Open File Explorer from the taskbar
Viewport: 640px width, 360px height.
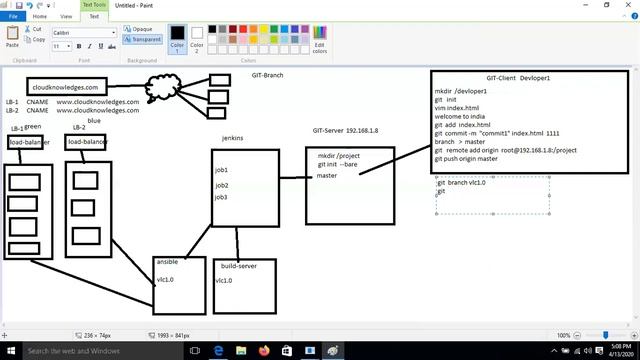(x=241, y=351)
